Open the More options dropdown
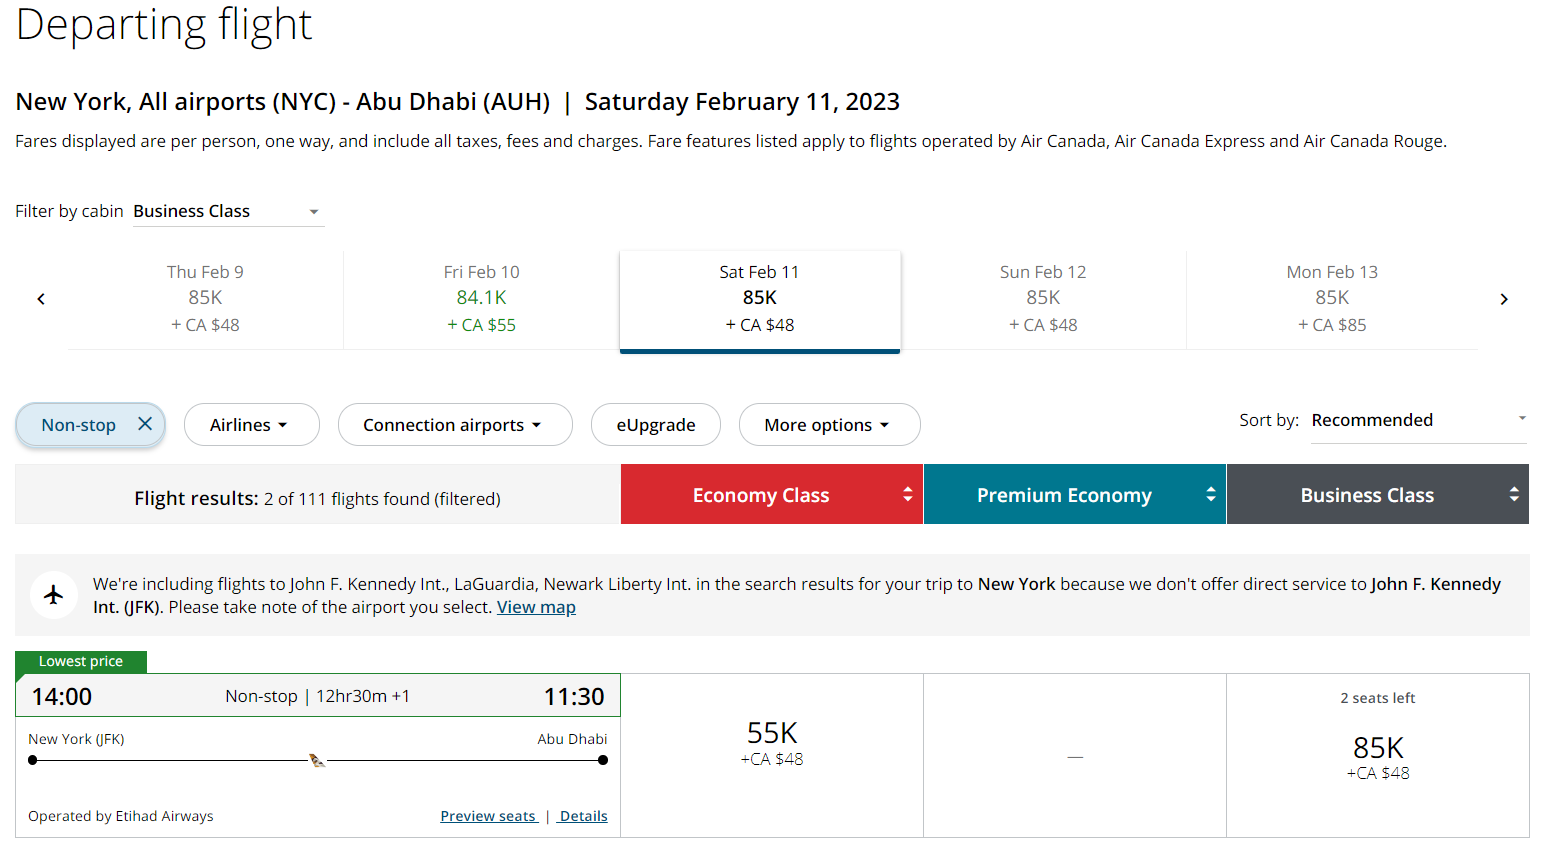Image resolution: width=1555 pixels, height=845 pixels. [x=829, y=424]
